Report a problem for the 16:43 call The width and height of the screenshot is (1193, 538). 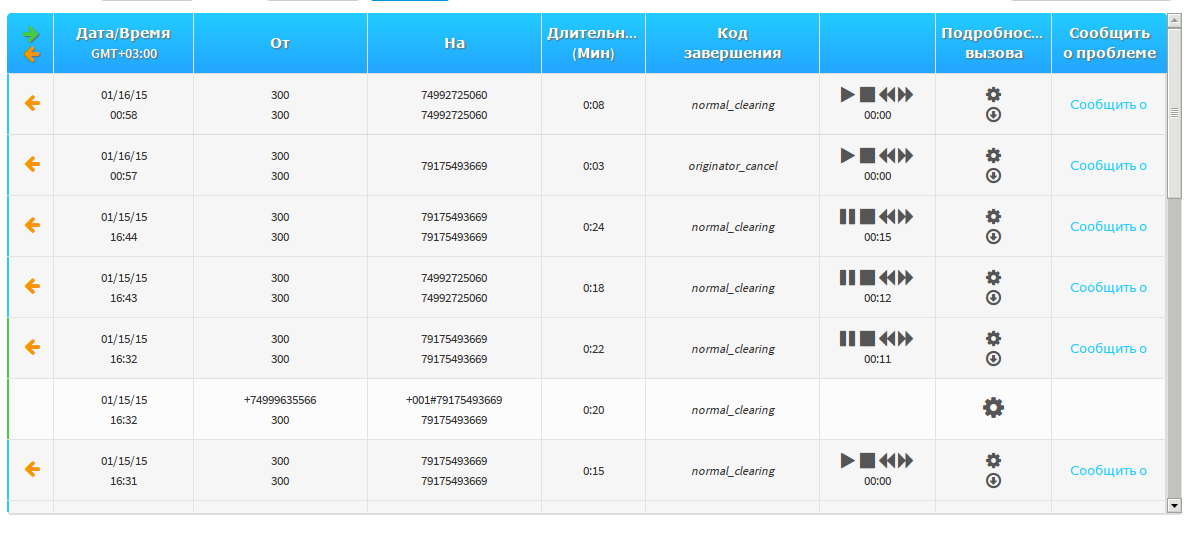pyautogui.click(x=1109, y=288)
